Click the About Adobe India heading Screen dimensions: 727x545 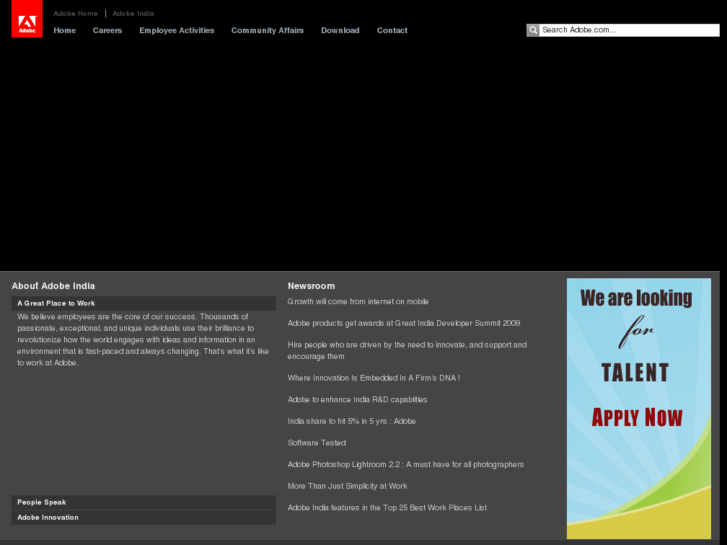(53, 286)
